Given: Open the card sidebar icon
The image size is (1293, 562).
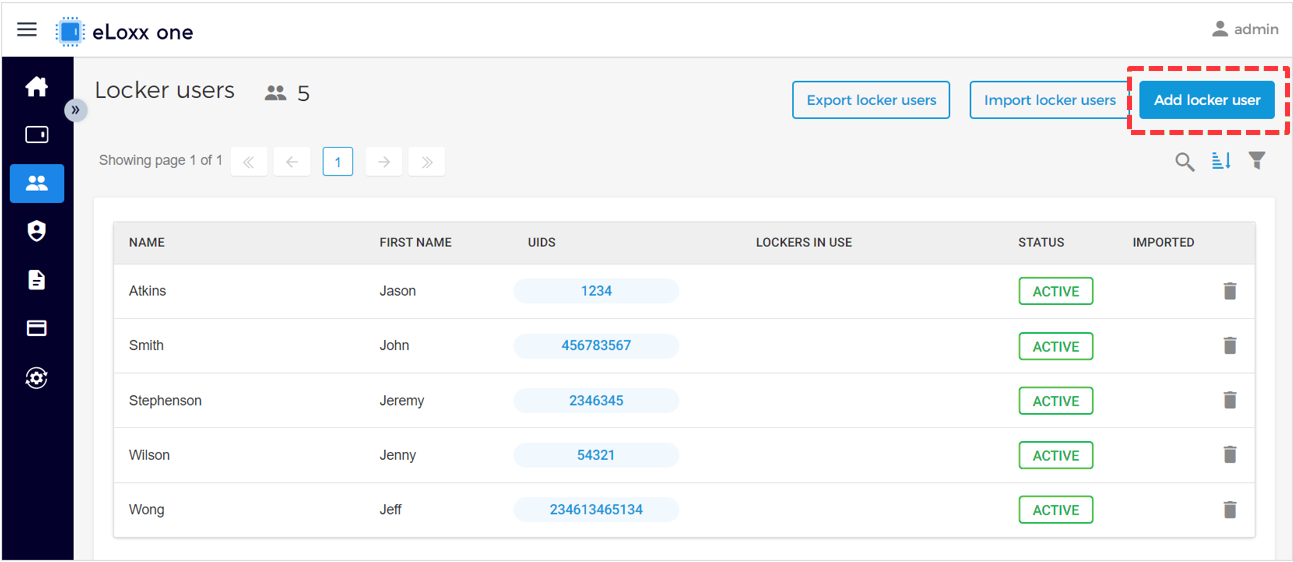Looking at the screenshot, I should point(37,328).
